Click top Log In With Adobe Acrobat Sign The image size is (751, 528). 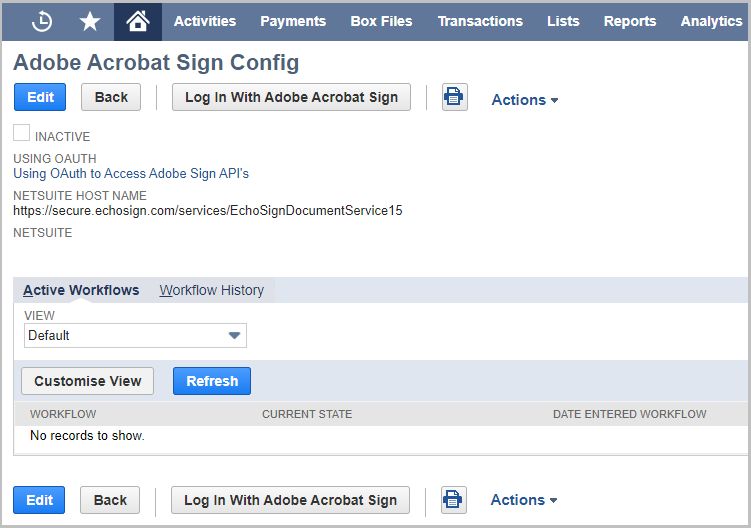click(291, 97)
